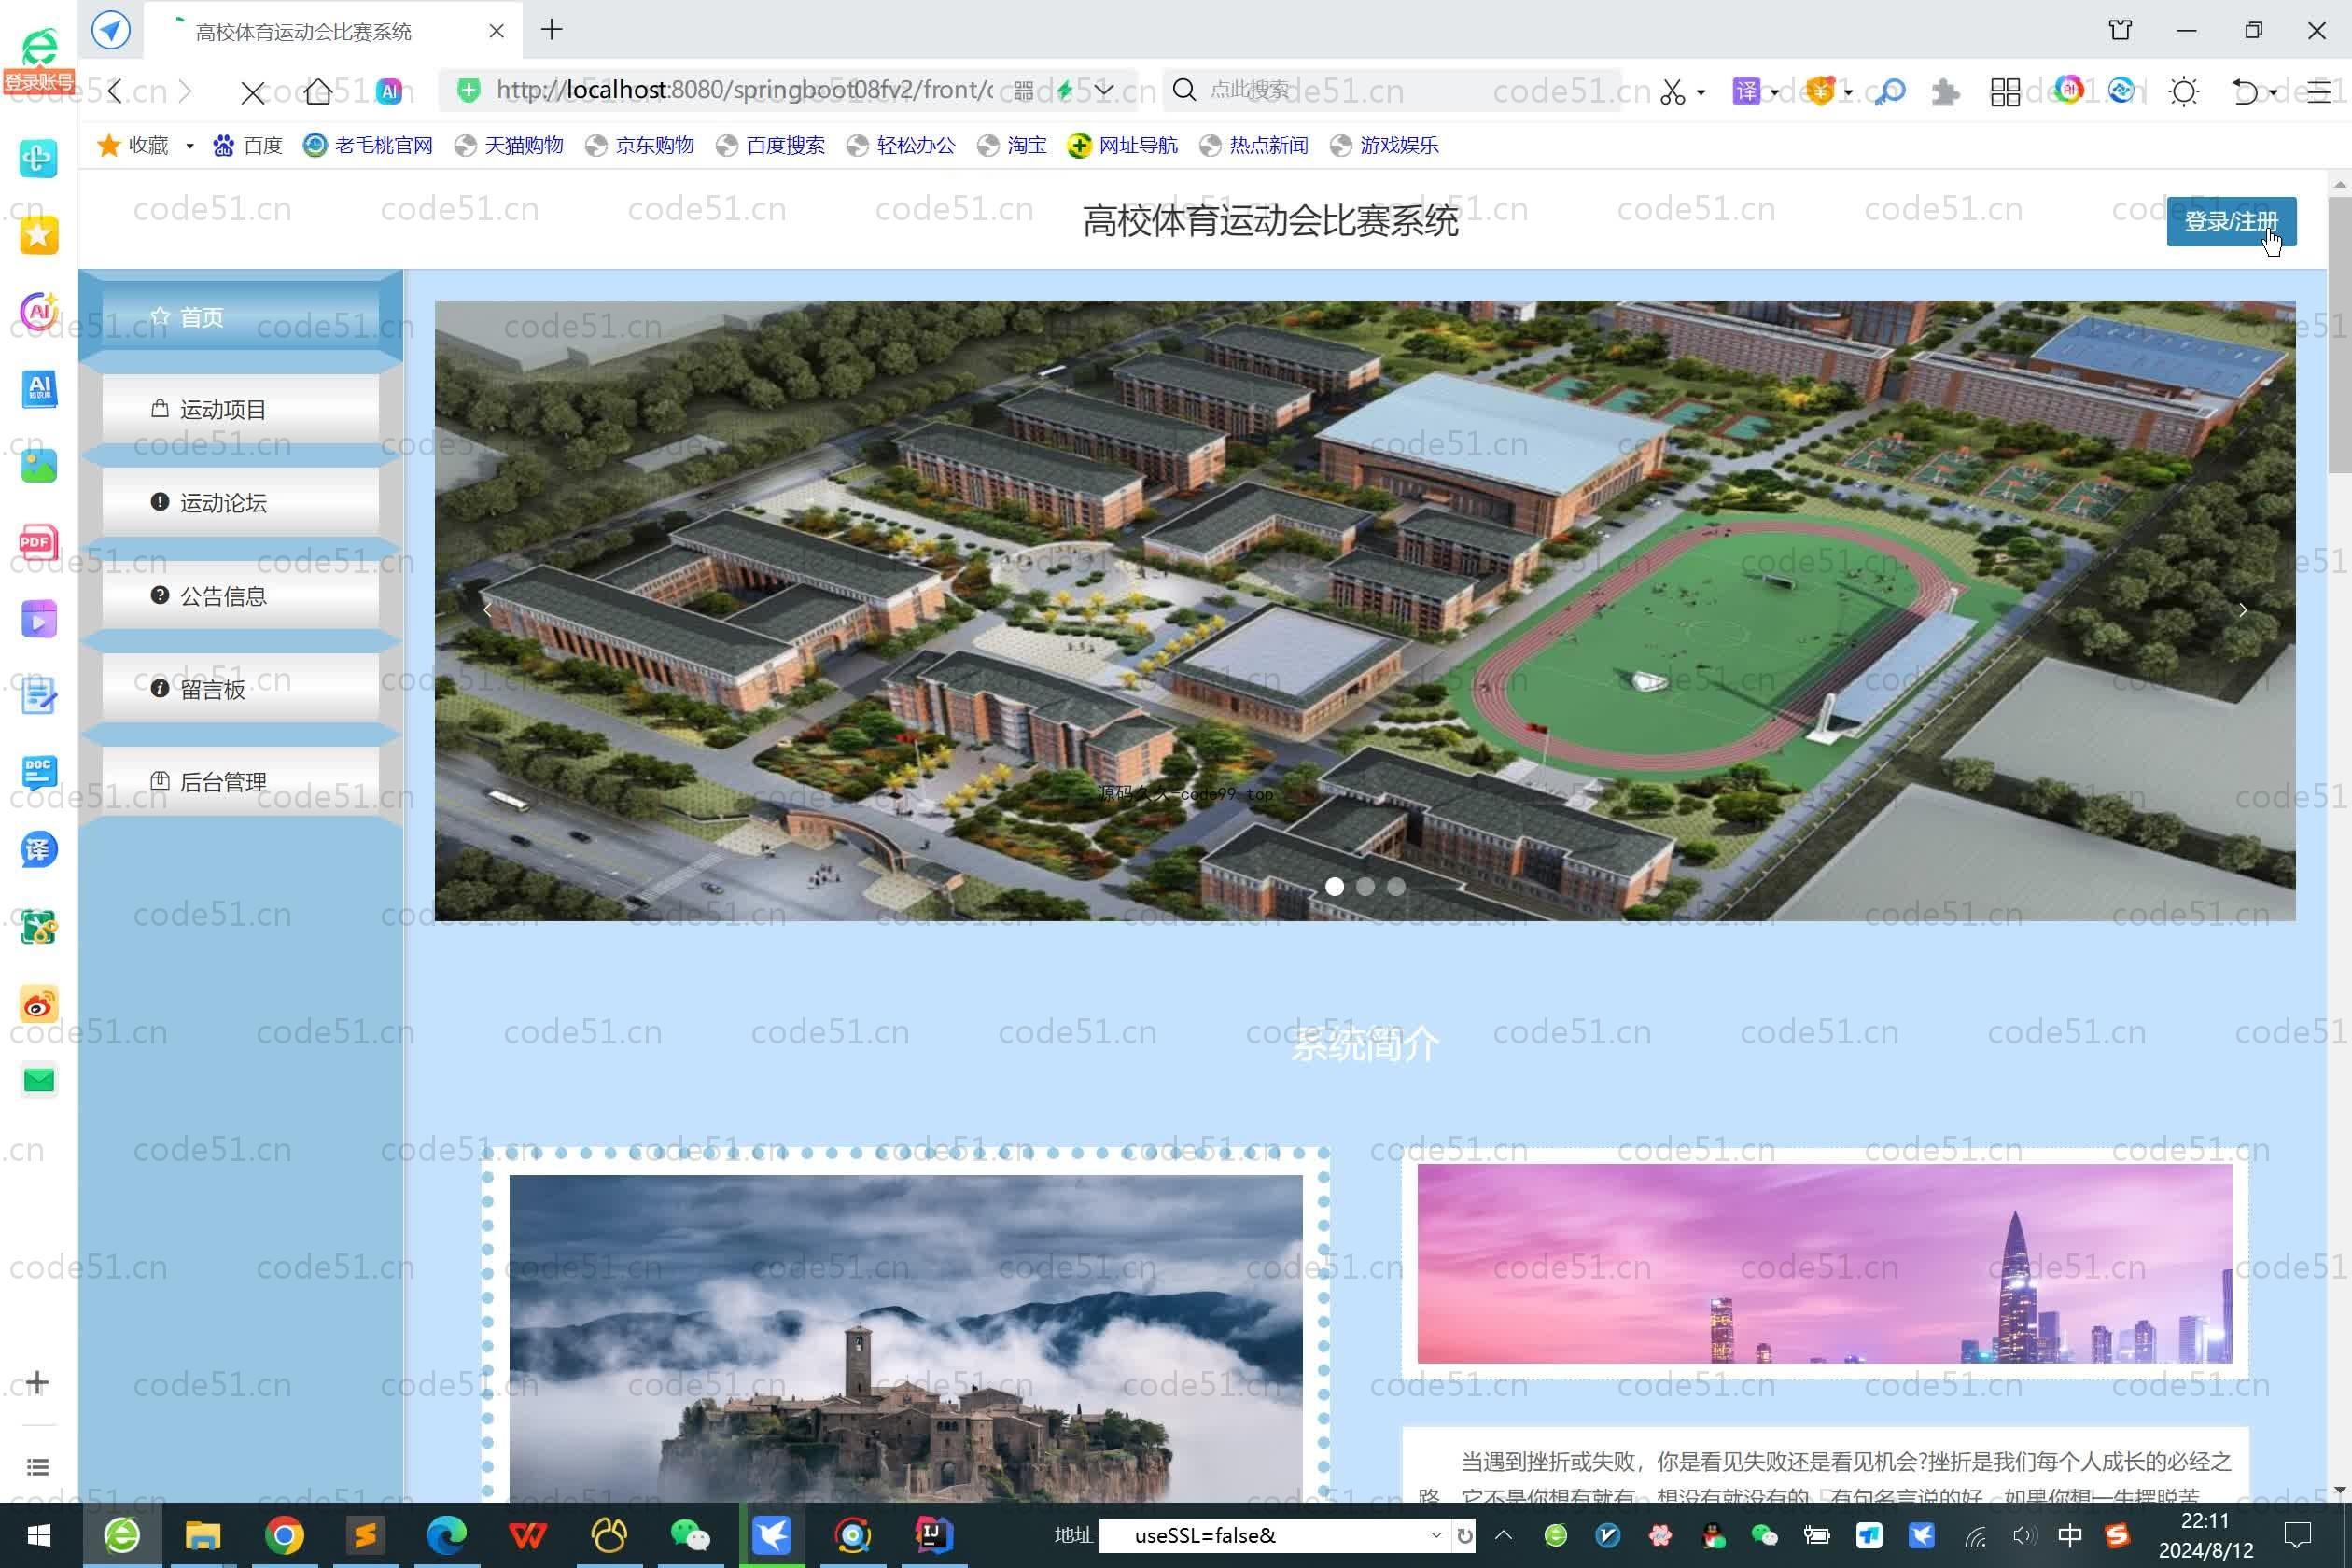The height and width of the screenshot is (1568, 2352).
Task: Open the four-squares apps grid icon
Action: 2005,92
